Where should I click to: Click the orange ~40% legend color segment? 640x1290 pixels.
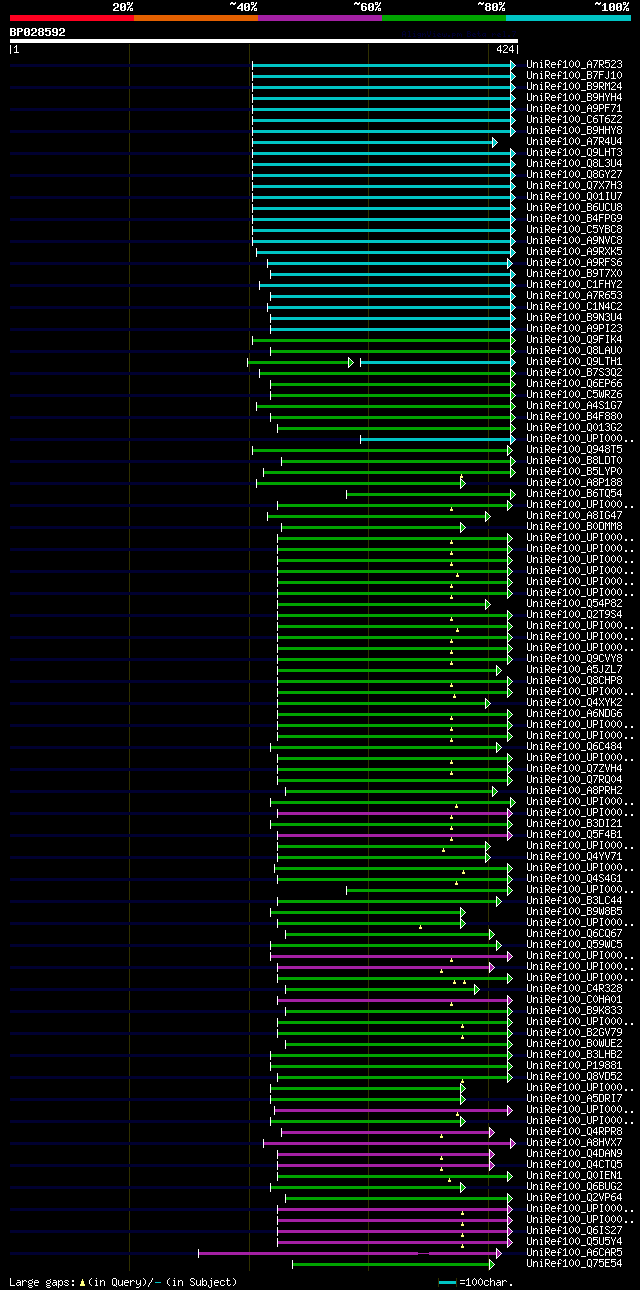click(x=196, y=18)
